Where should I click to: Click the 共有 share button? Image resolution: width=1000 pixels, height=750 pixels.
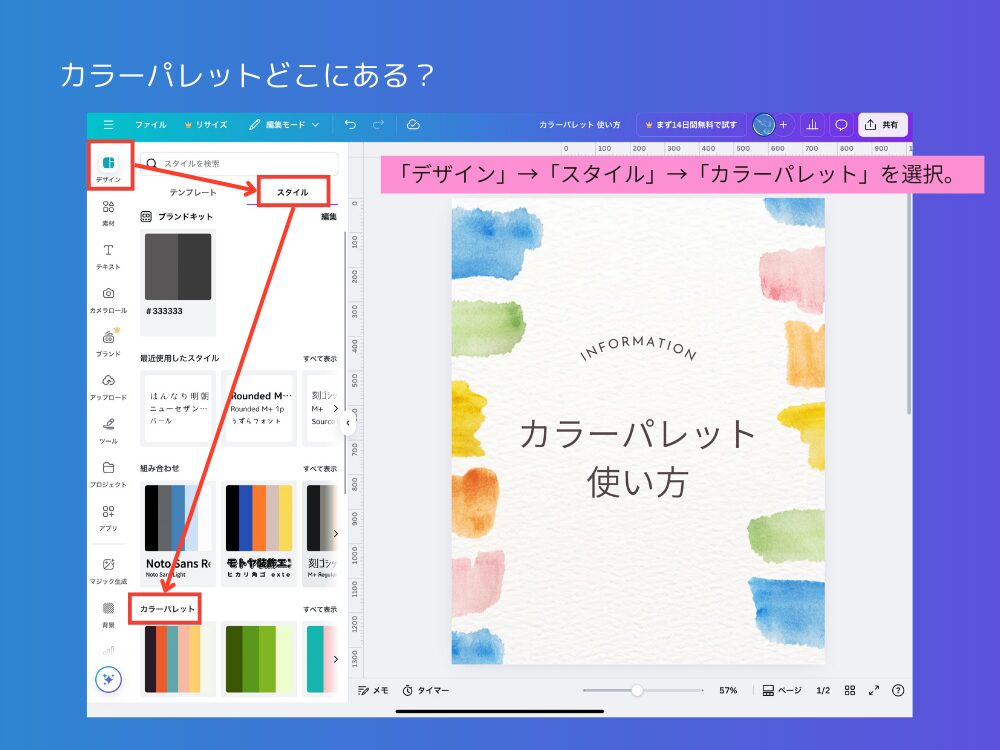(x=881, y=124)
